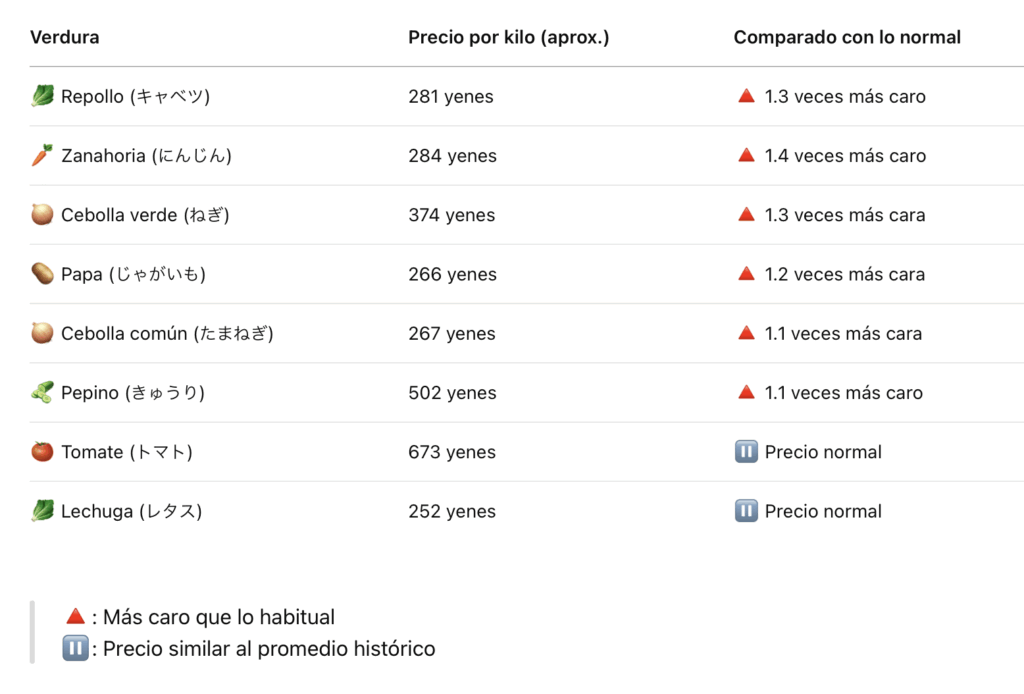The height and width of the screenshot is (694, 1024).
Task: Click the carrot emoji beside Zanahoria
Action: (x=42, y=155)
